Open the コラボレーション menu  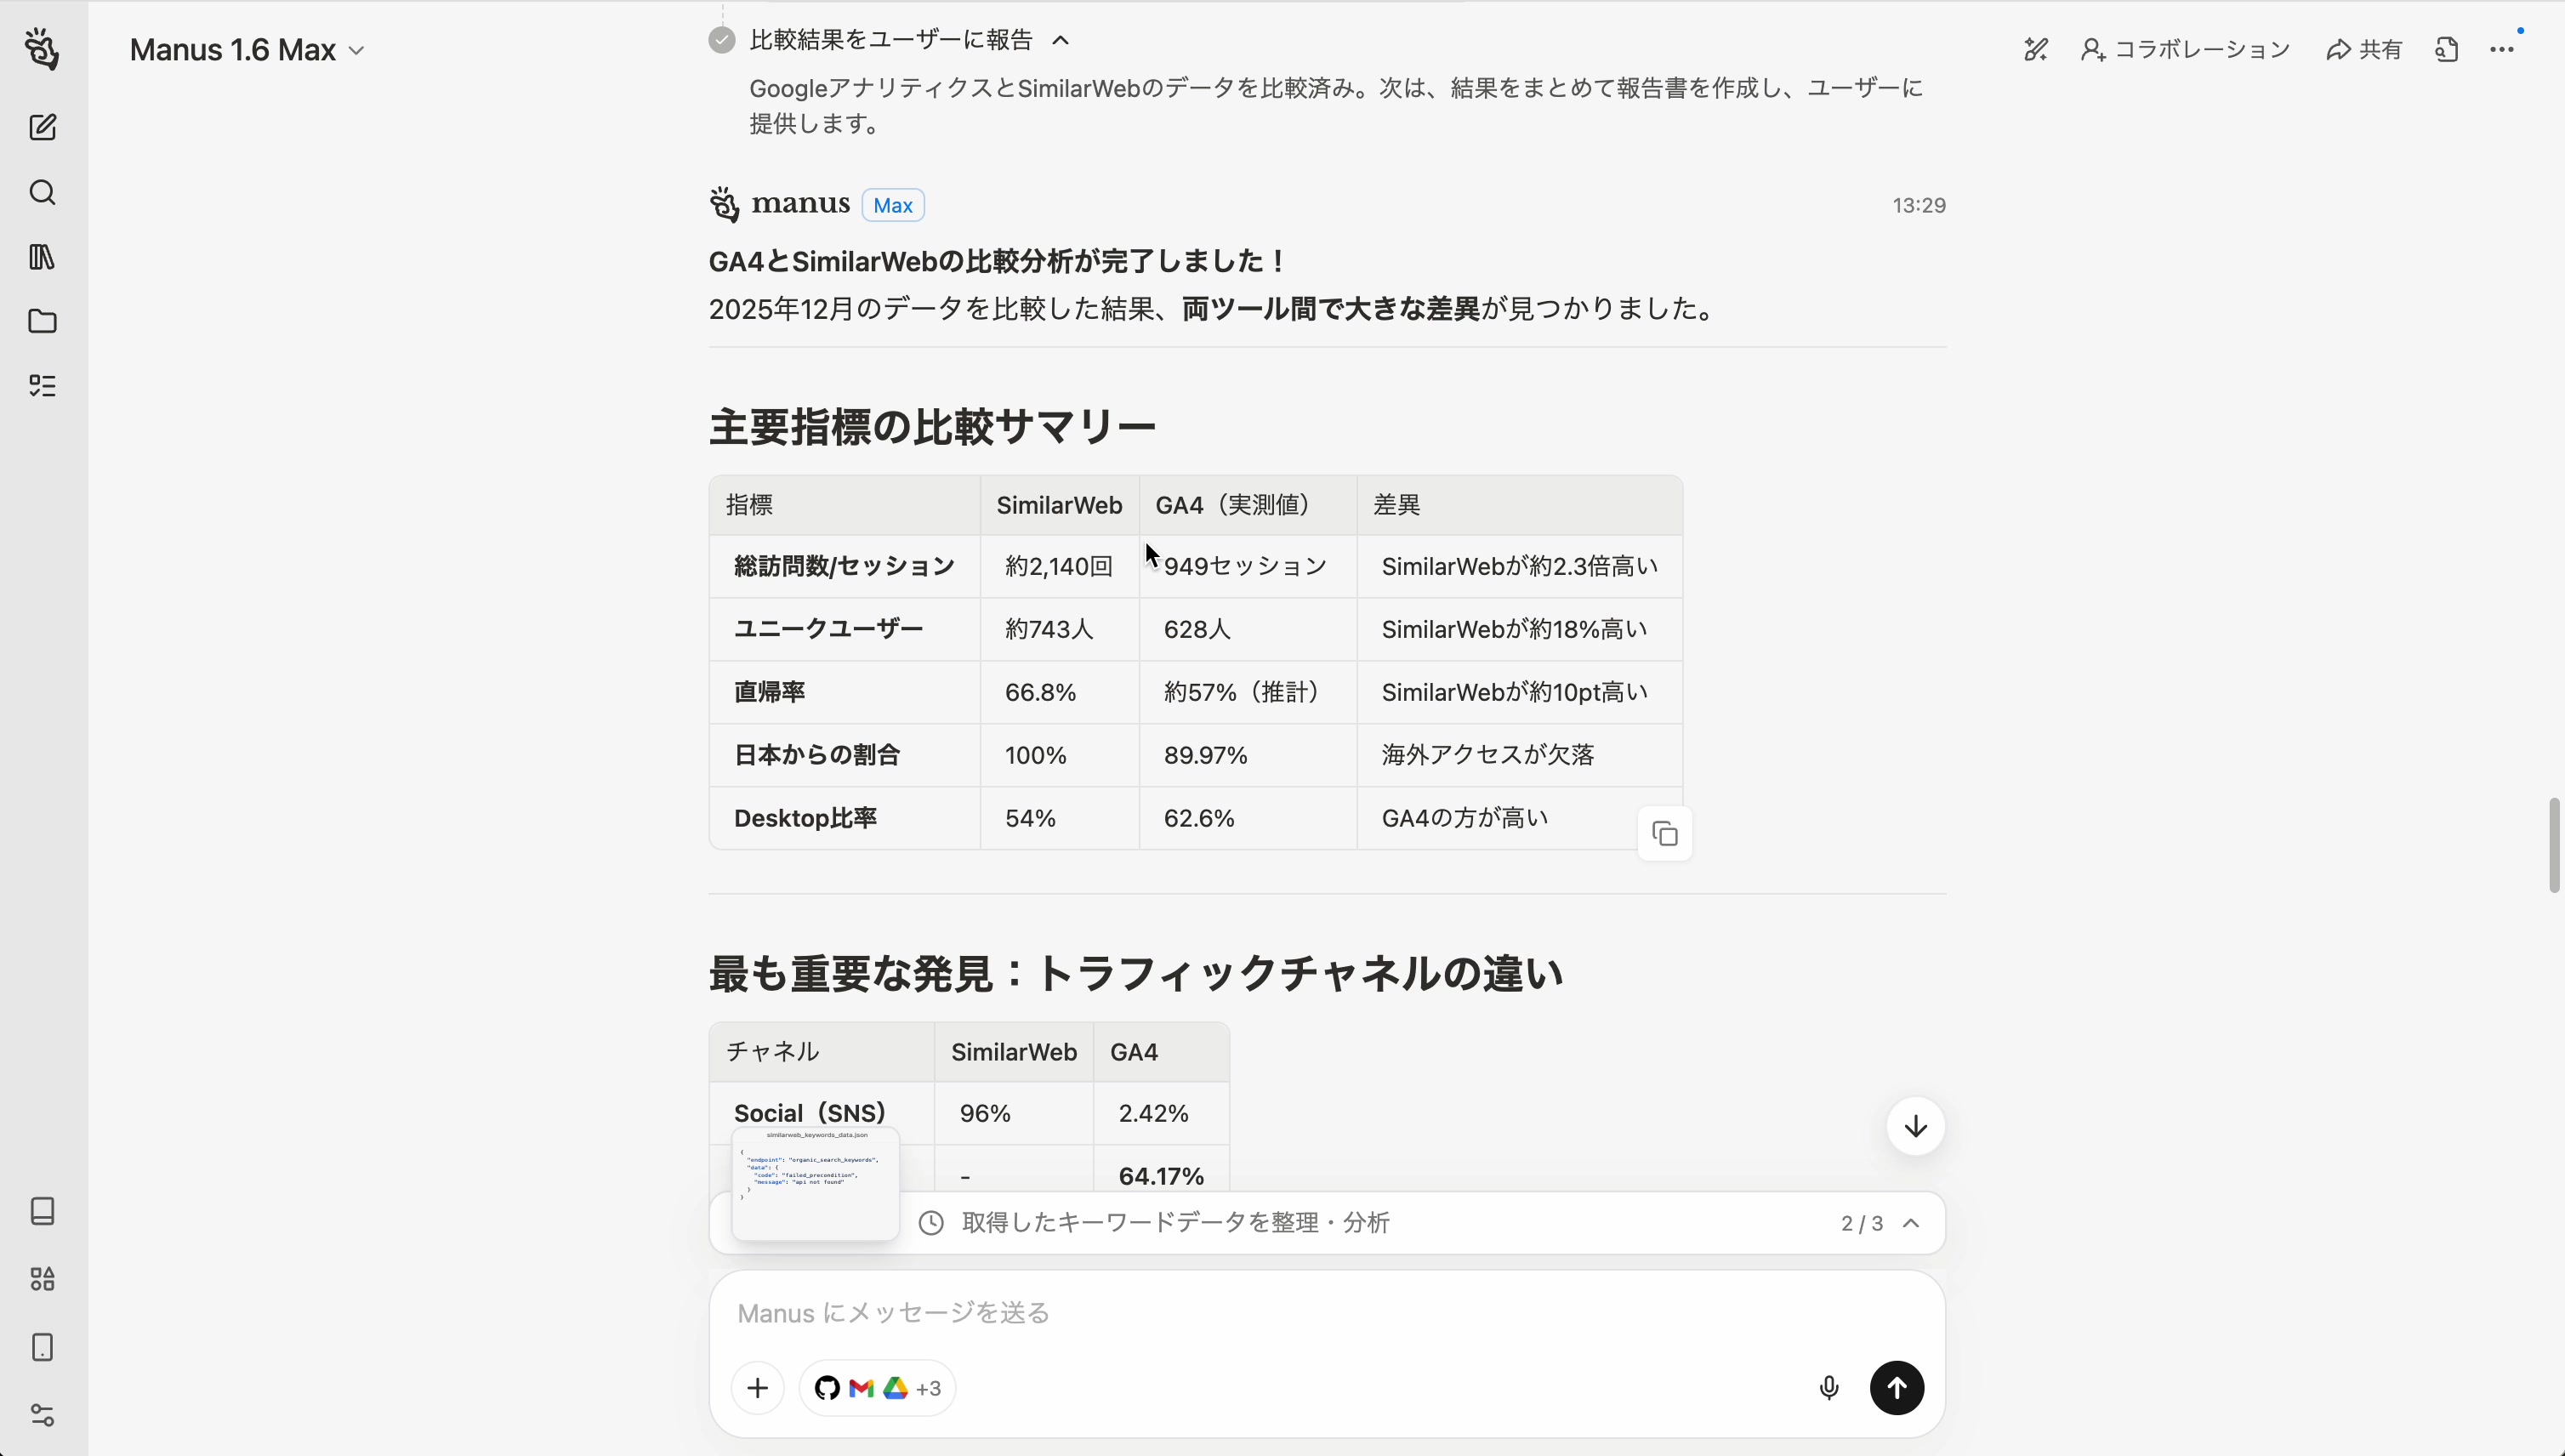(x=2184, y=48)
